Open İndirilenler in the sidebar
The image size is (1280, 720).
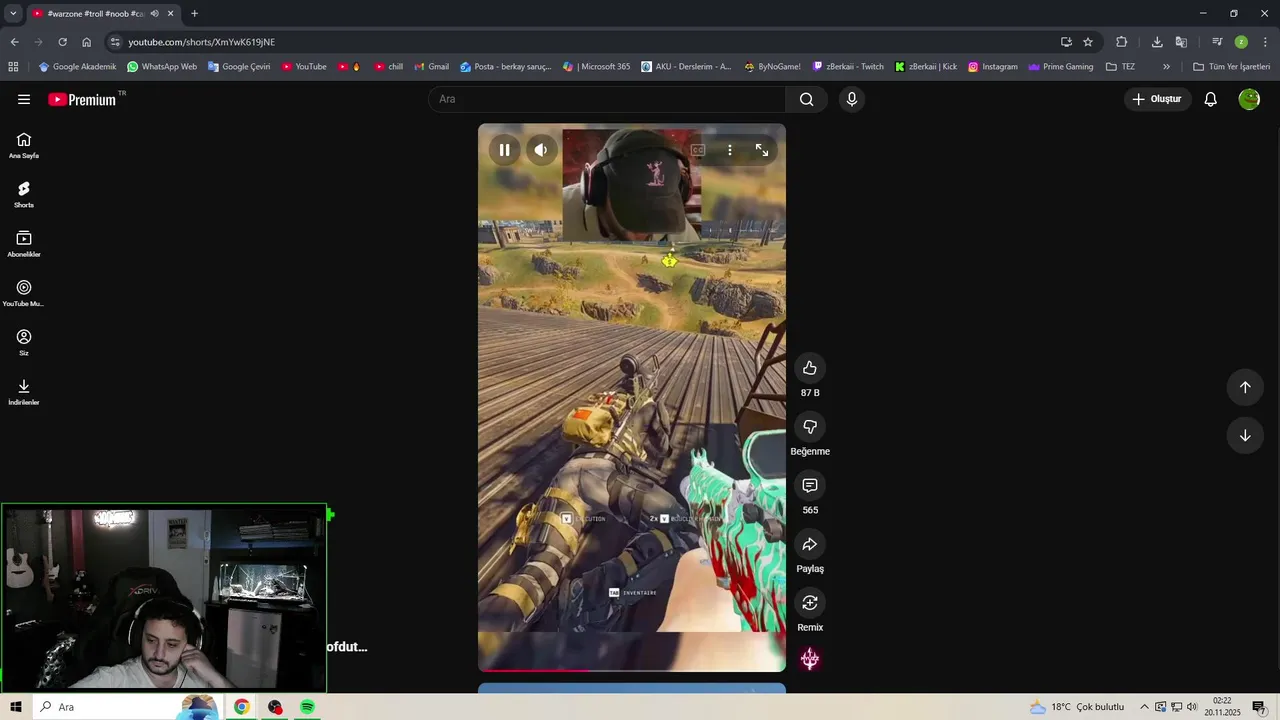pos(24,392)
